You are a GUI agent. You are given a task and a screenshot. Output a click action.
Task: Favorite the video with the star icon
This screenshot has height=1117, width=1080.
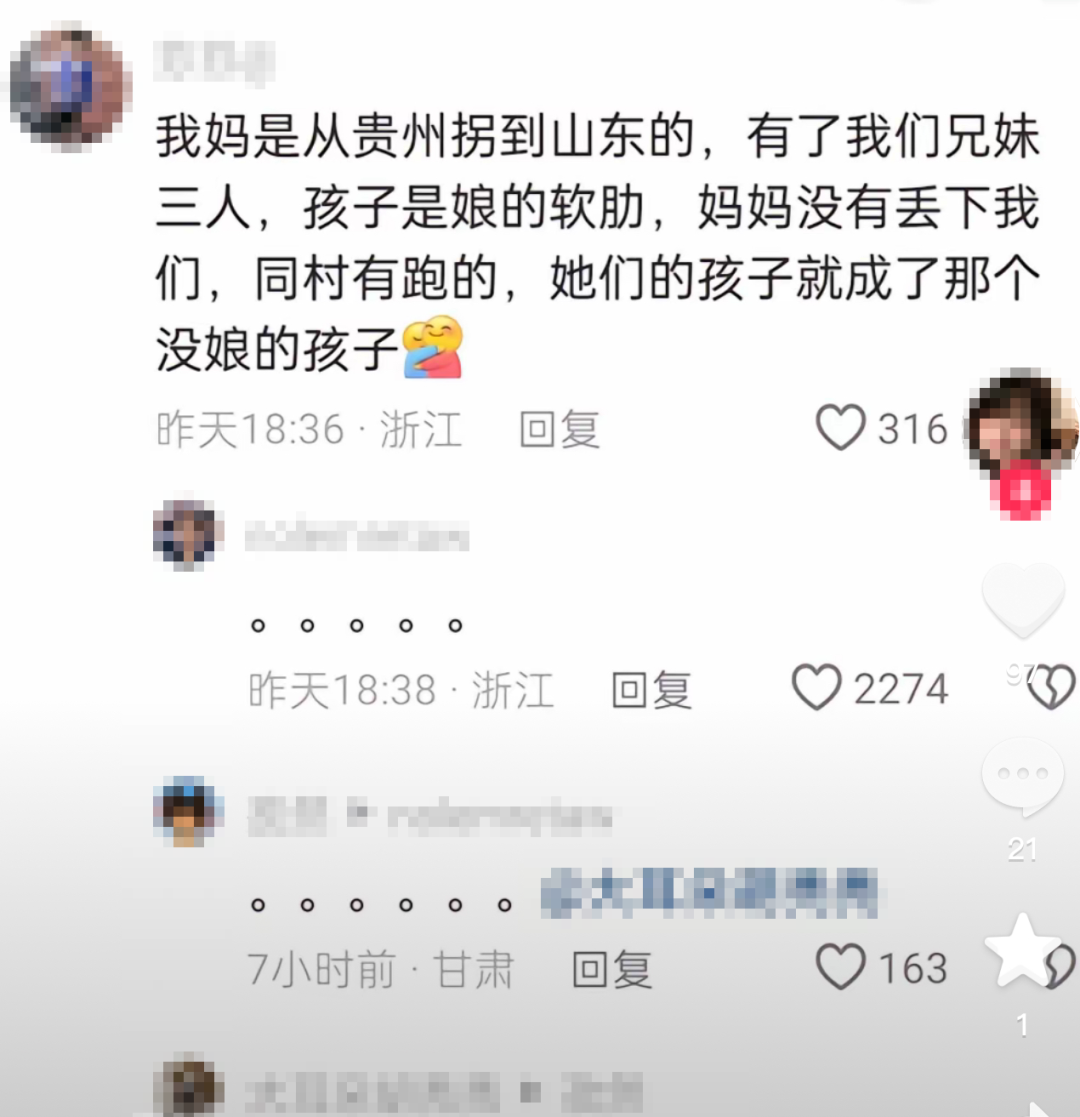pos(1022,950)
